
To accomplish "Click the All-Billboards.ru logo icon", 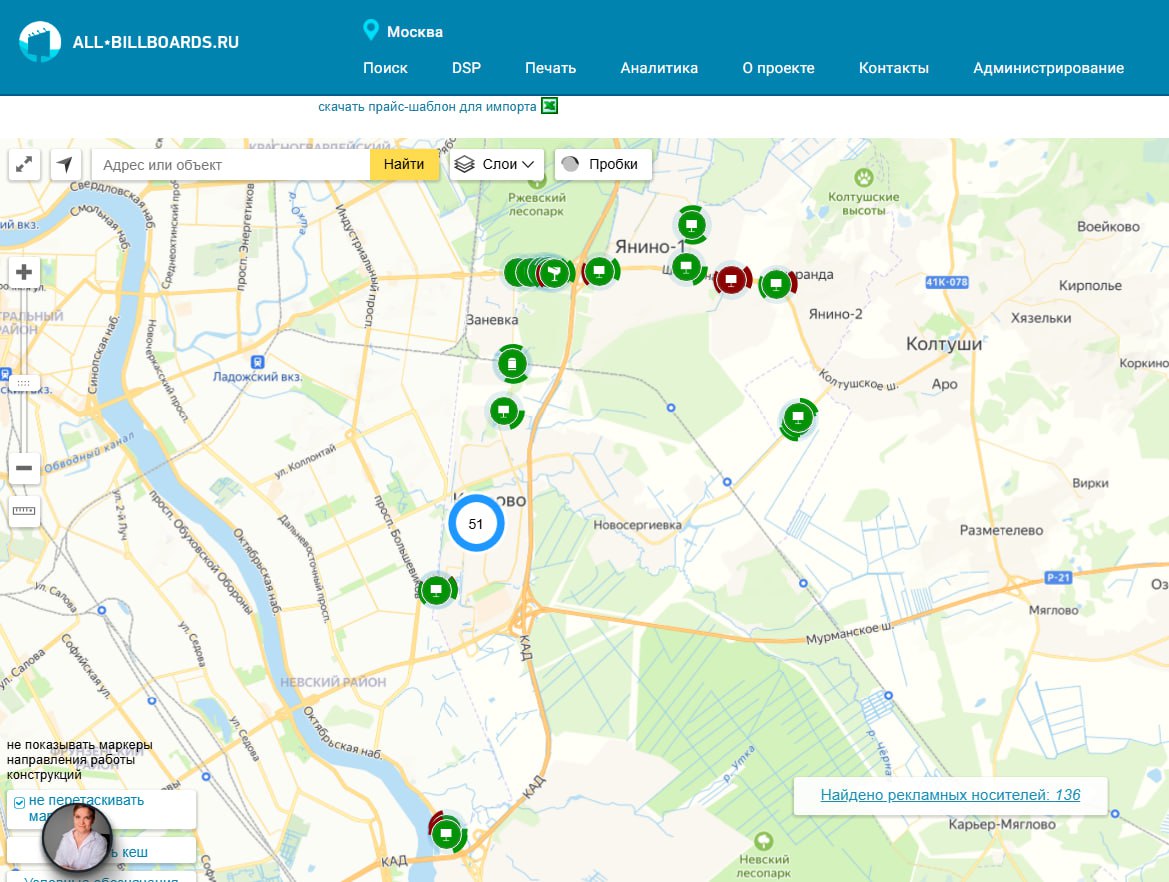I will pos(40,42).
